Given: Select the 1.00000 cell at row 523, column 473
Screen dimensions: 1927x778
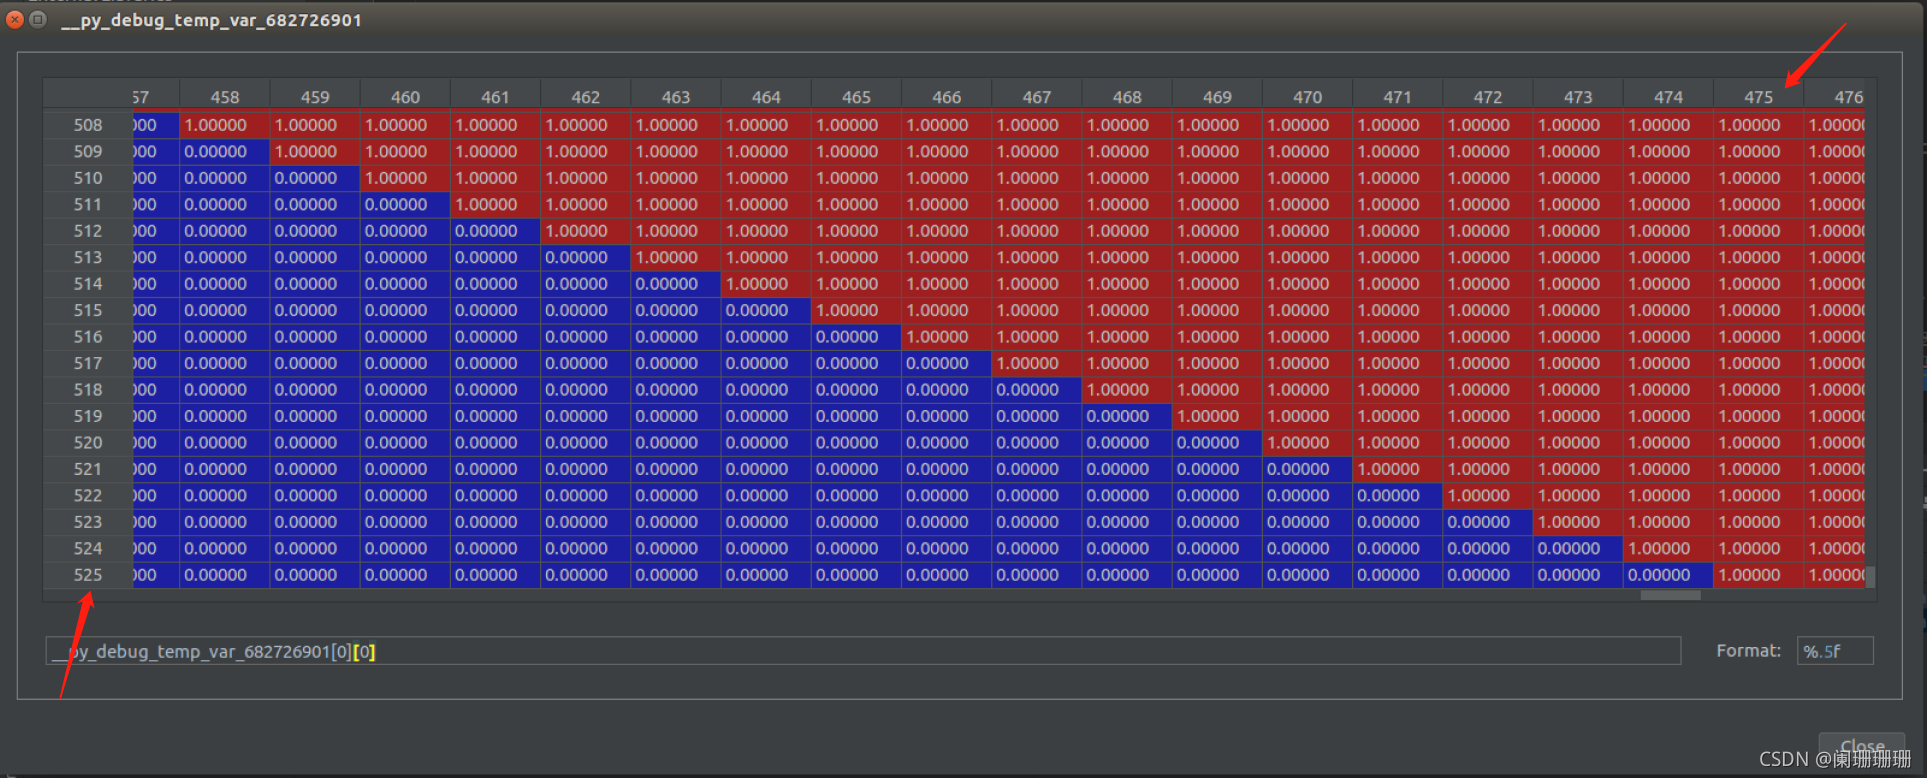Looking at the screenshot, I should click(1578, 522).
